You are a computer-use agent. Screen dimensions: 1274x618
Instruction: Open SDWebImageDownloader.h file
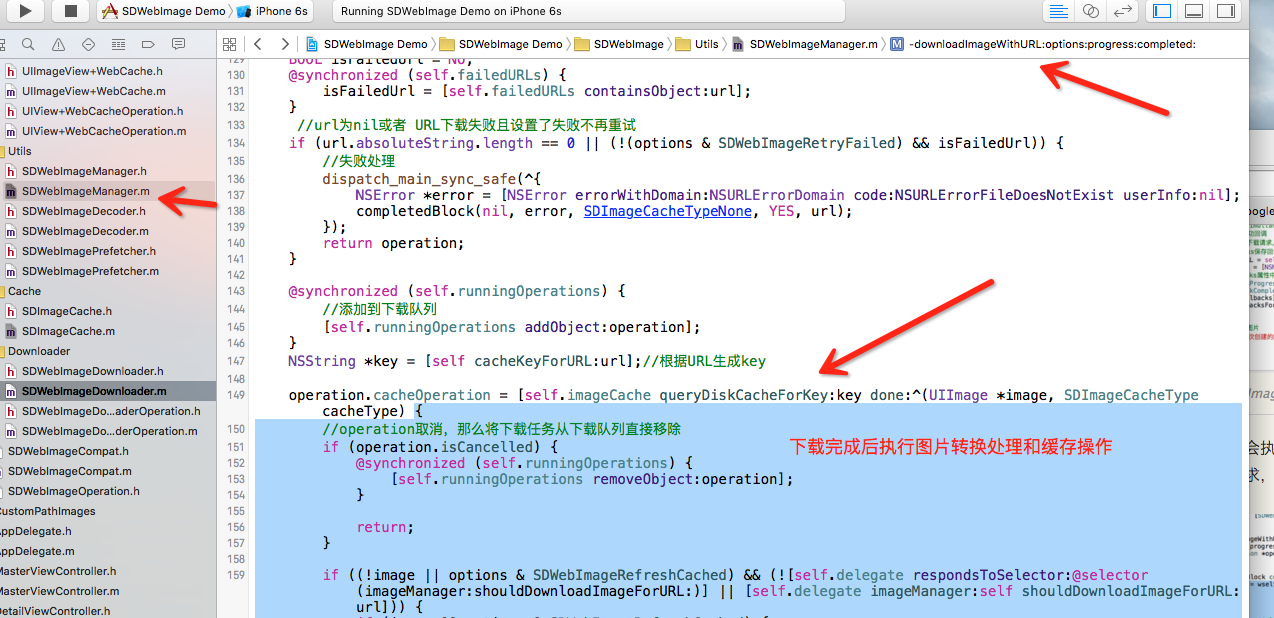92,371
